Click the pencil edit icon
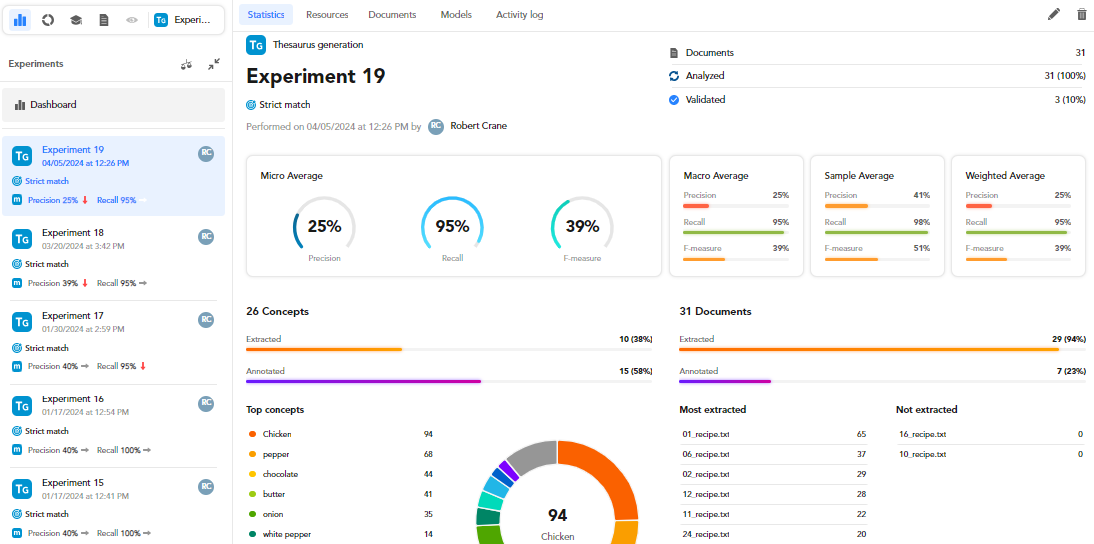The image size is (1094, 544). pos(1054,14)
